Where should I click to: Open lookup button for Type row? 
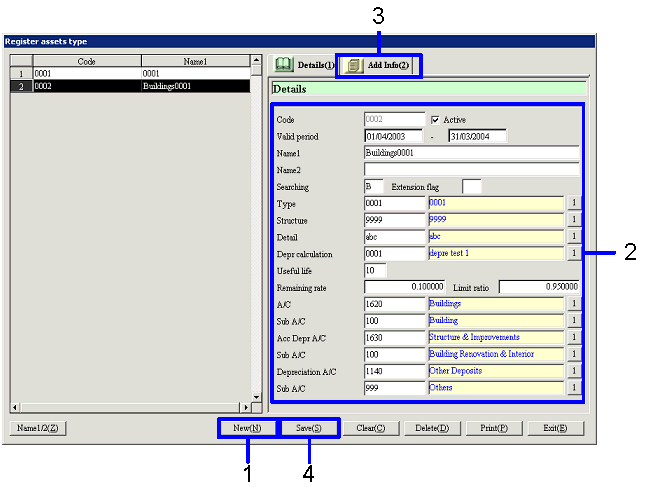[x=574, y=203]
